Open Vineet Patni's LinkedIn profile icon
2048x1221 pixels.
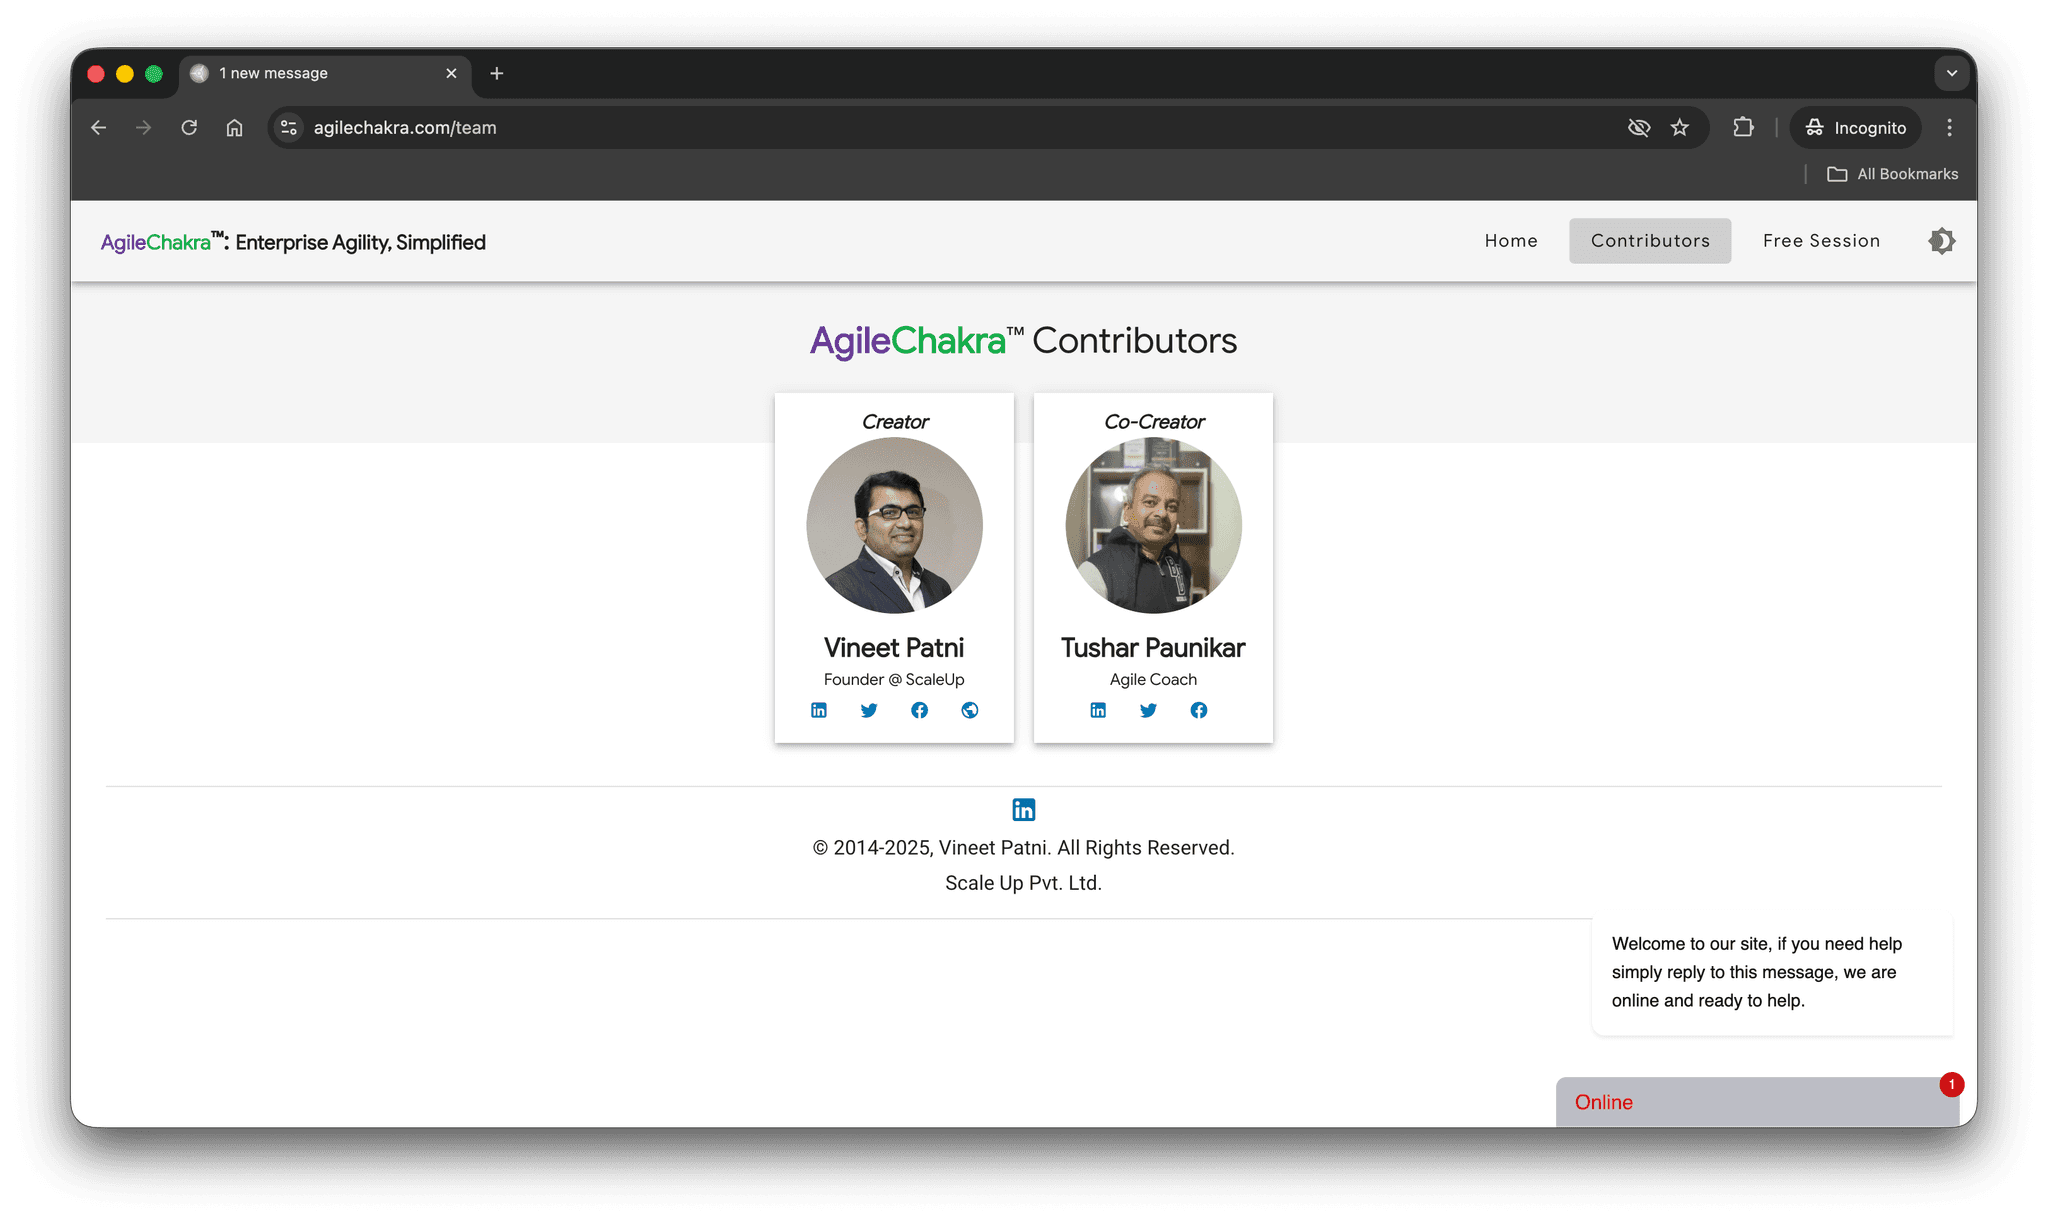(818, 710)
